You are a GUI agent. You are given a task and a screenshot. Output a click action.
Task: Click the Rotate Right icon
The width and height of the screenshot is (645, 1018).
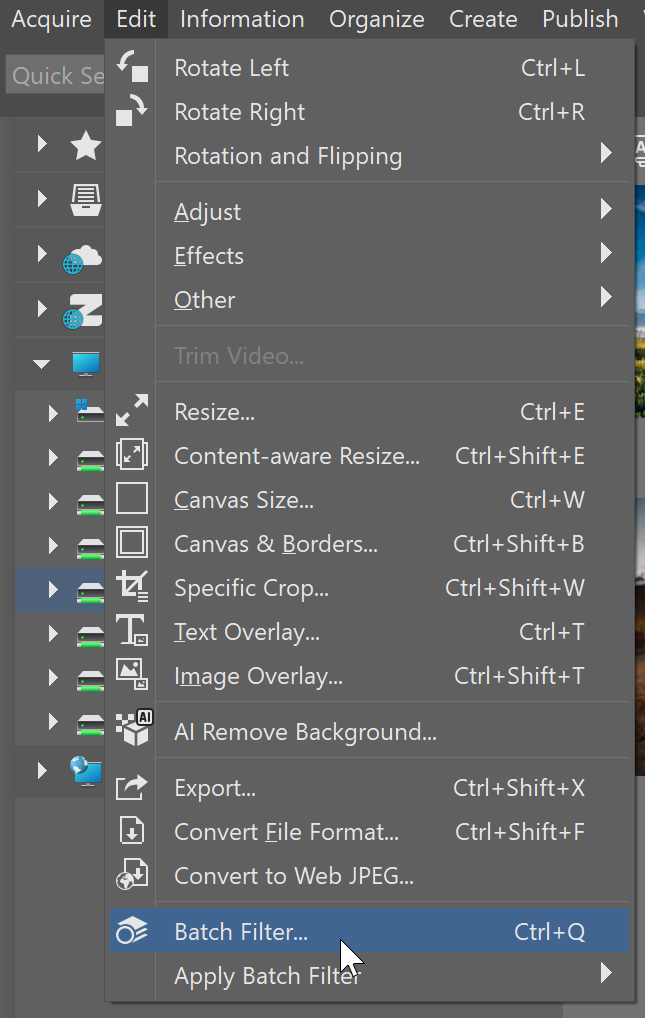tap(132, 112)
